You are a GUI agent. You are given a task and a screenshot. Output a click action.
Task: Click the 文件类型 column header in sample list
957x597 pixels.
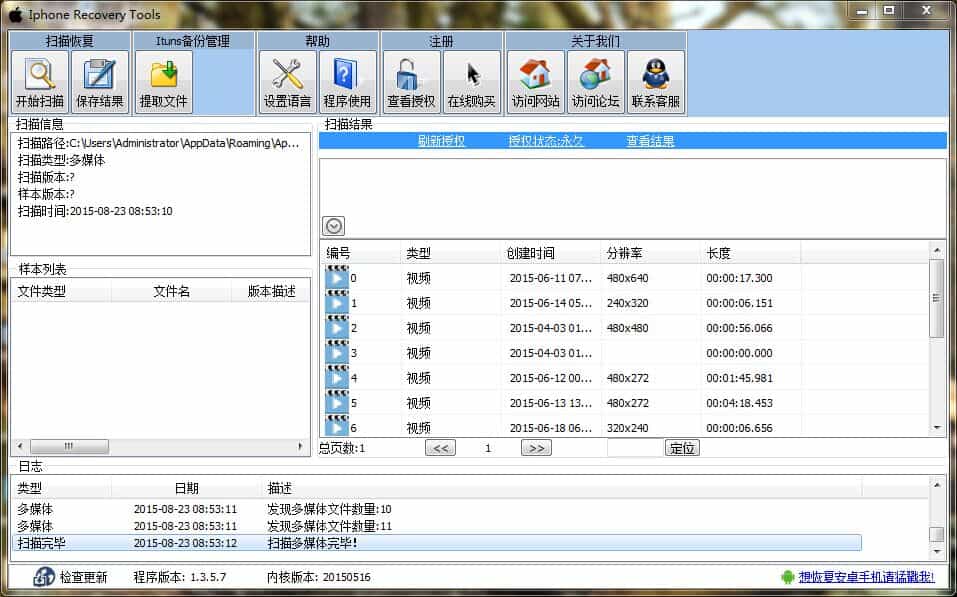tap(61, 291)
